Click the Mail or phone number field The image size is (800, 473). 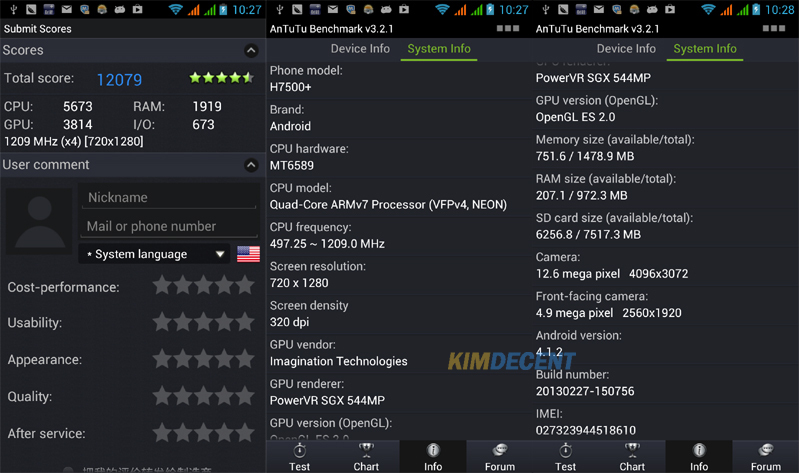click(x=169, y=226)
